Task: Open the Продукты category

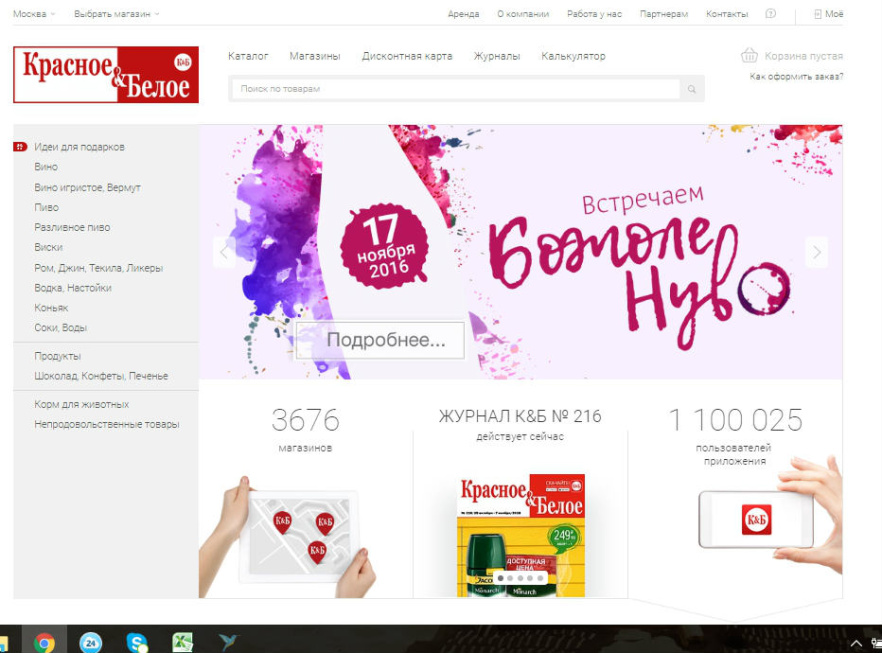Action: (x=57, y=356)
